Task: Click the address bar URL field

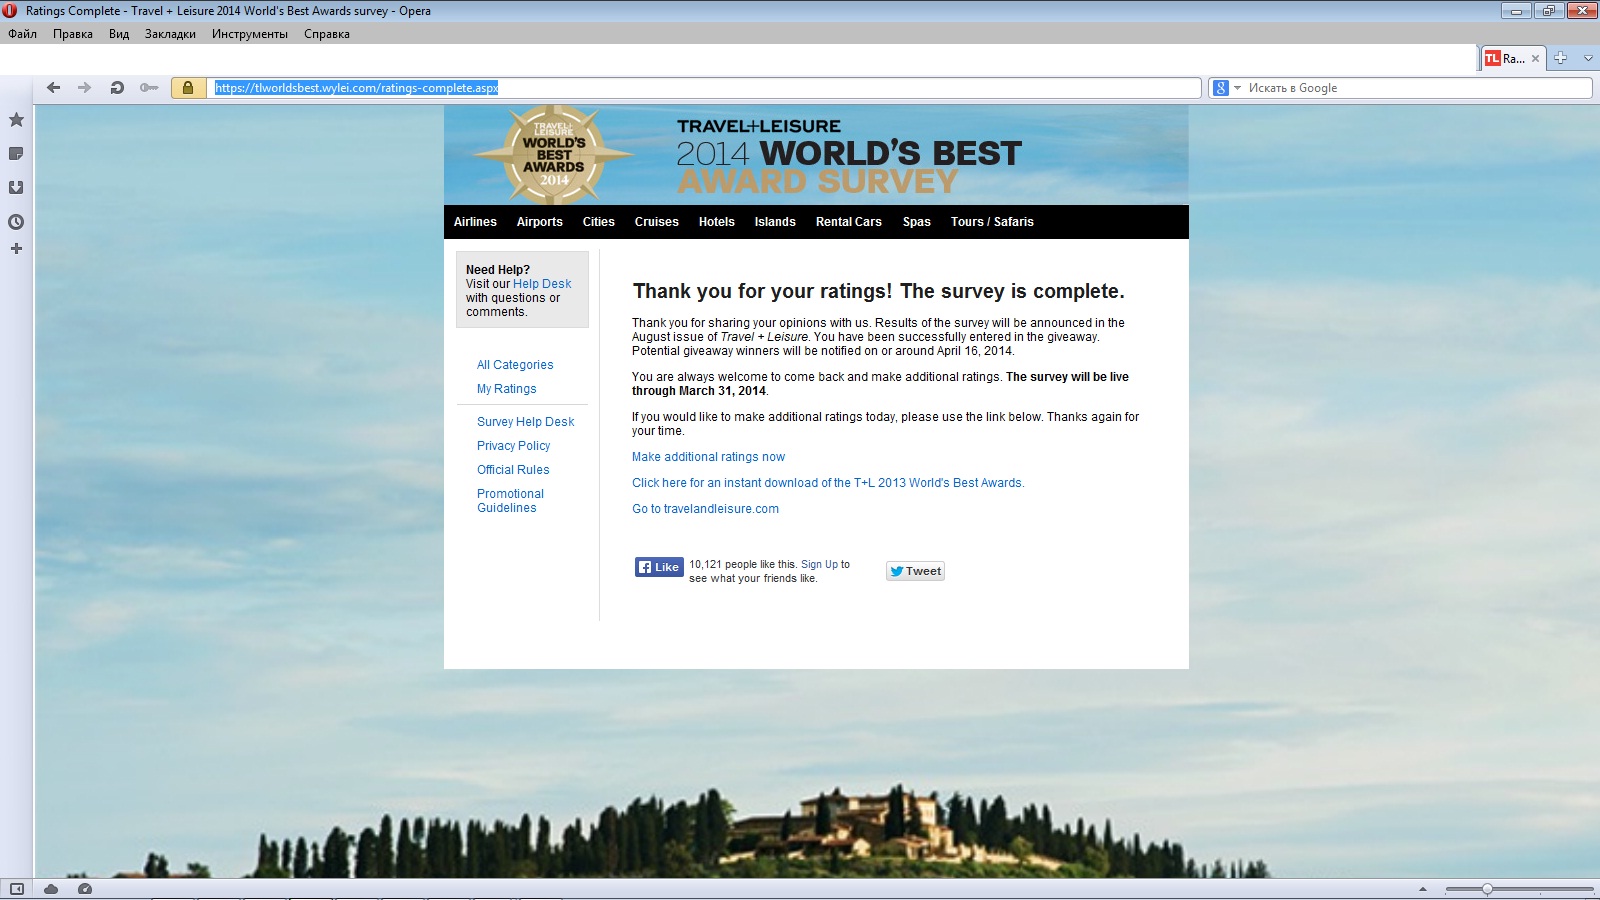Action: pos(704,88)
